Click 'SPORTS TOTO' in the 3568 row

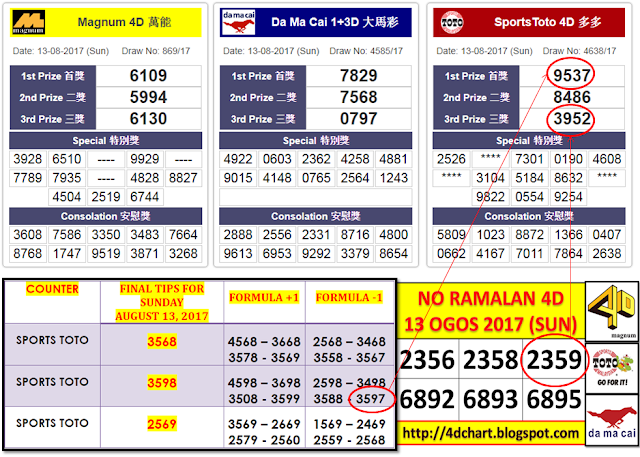pos(52,340)
